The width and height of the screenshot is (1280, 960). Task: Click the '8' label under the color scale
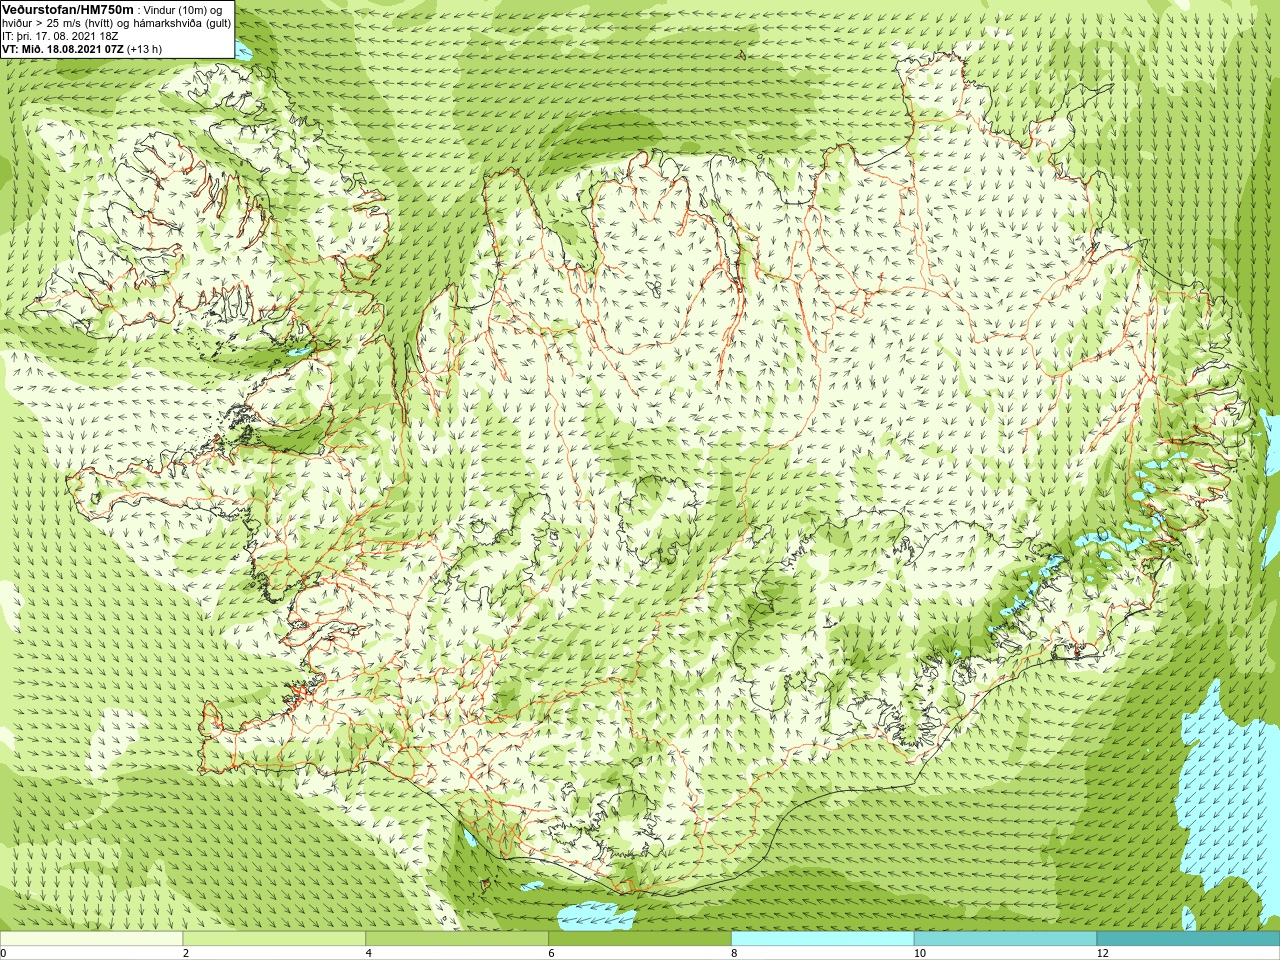click(x=734, y=953)
